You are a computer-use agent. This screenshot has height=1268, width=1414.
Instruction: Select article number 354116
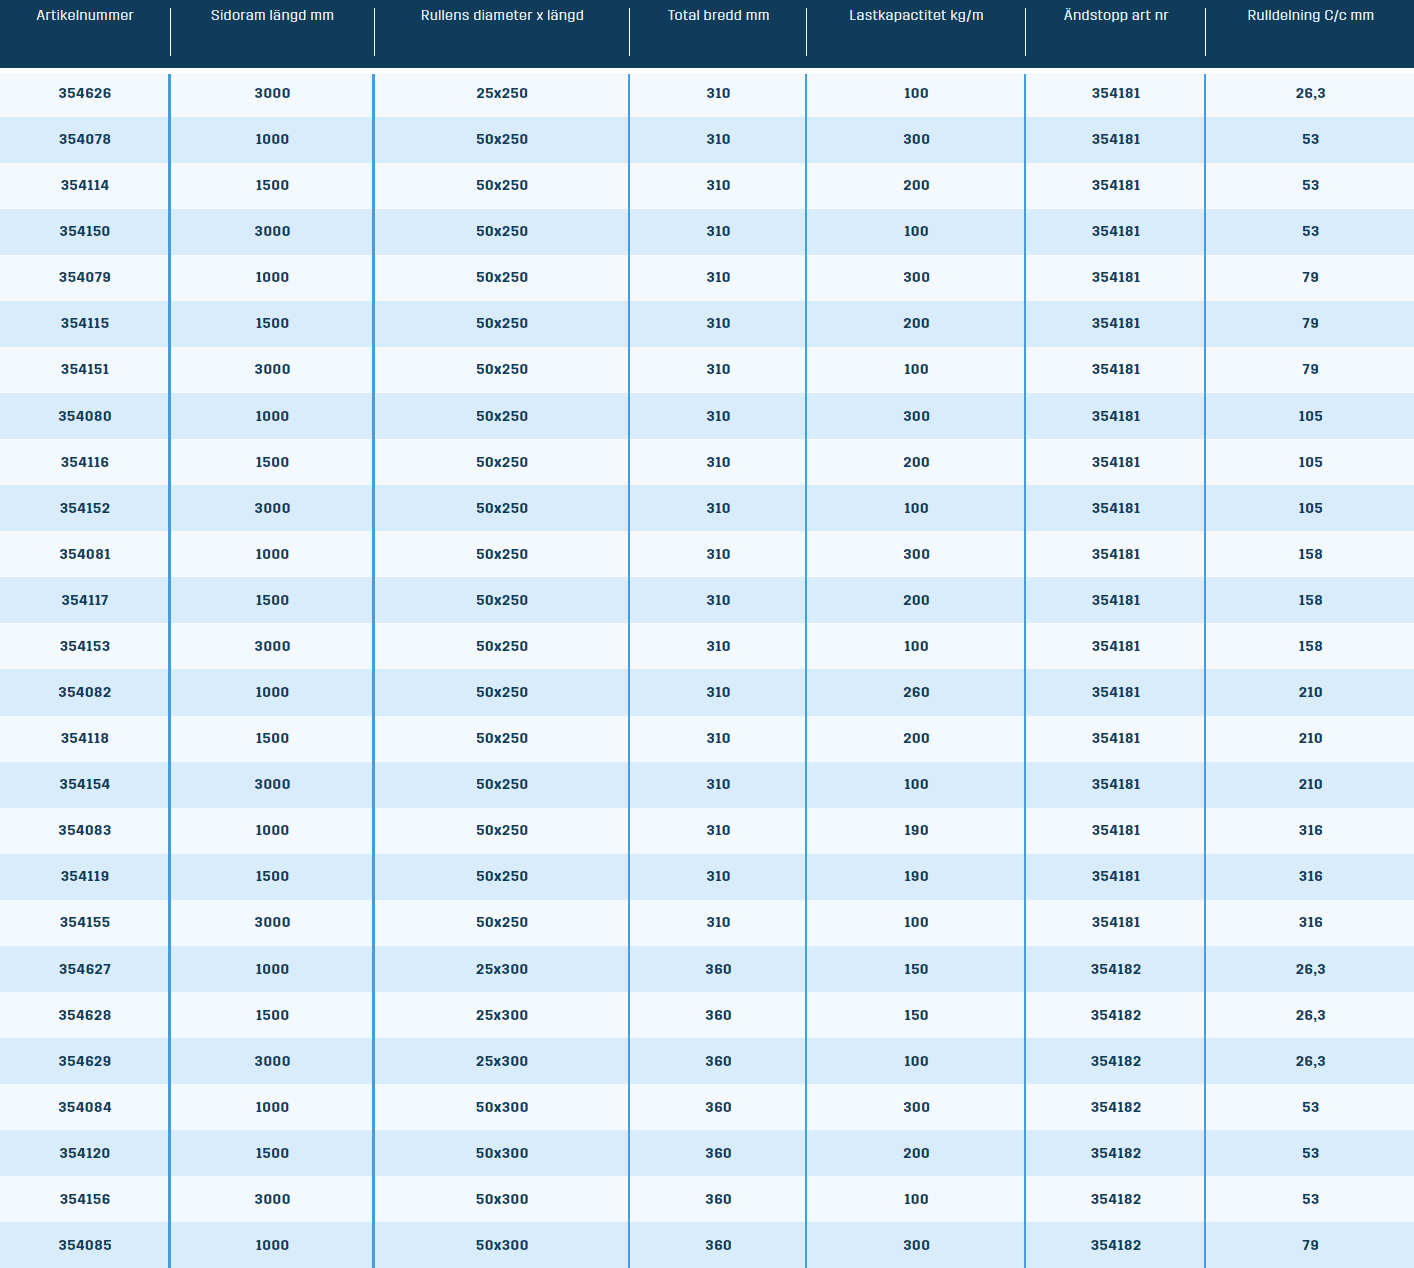(x=85, y=462)
